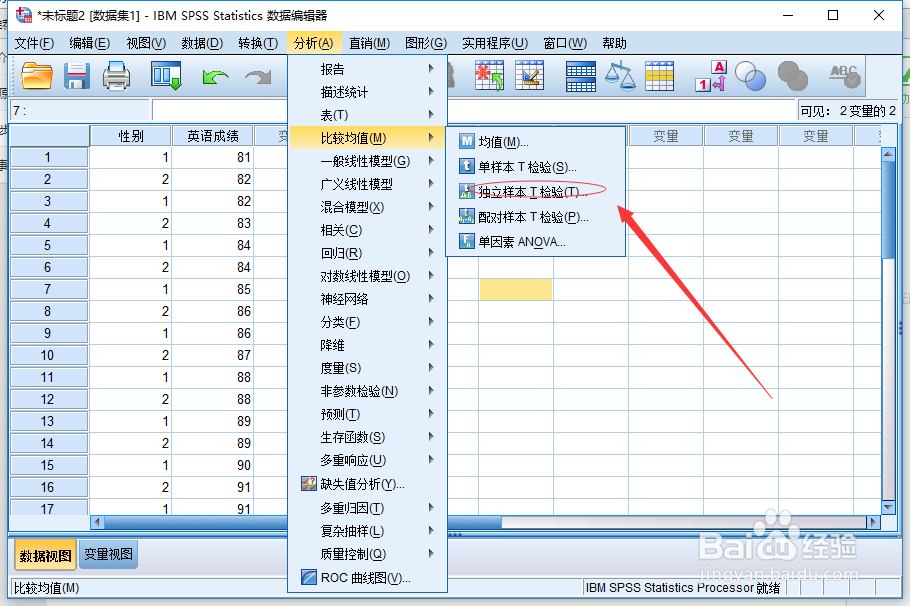Expand General Linear Model (一般线性模型) submenu
Image resolution: width=910 pixels, height=606 pixels.
point(367,161)
